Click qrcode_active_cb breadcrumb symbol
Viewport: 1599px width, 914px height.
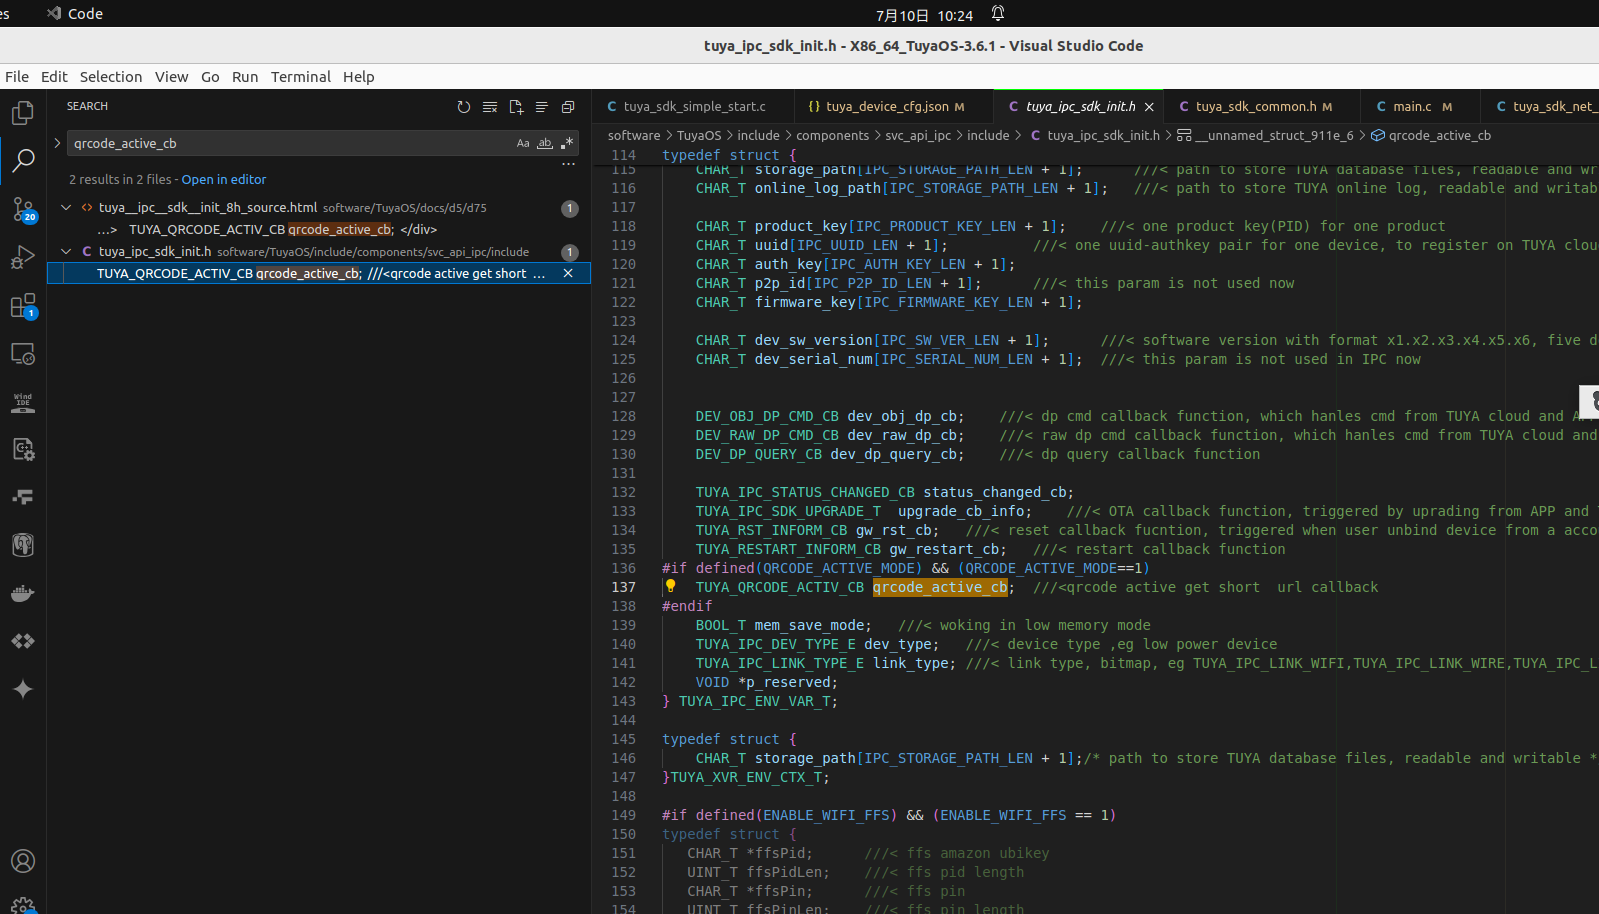(1439, 136)
